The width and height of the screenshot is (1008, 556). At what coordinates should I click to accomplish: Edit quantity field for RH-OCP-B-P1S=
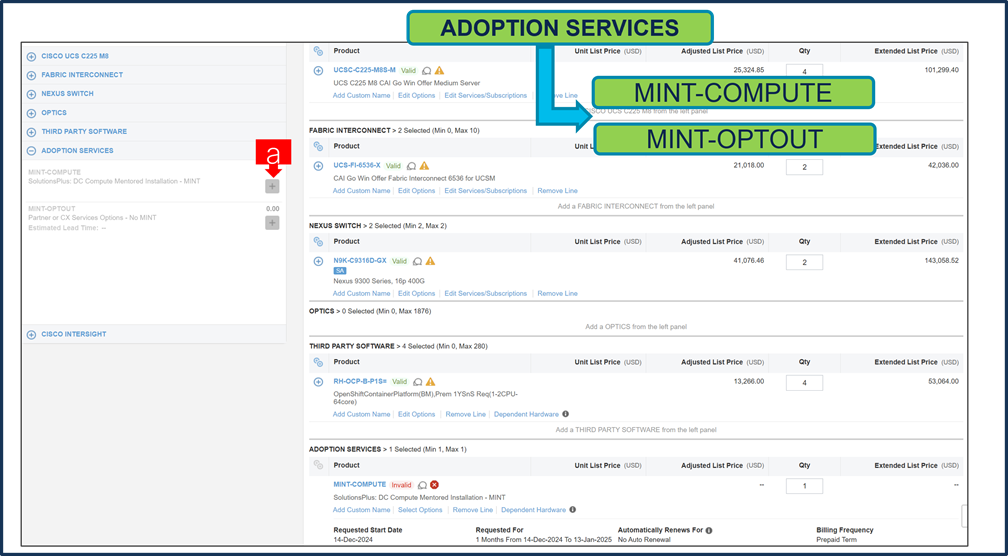coord(804,383)
